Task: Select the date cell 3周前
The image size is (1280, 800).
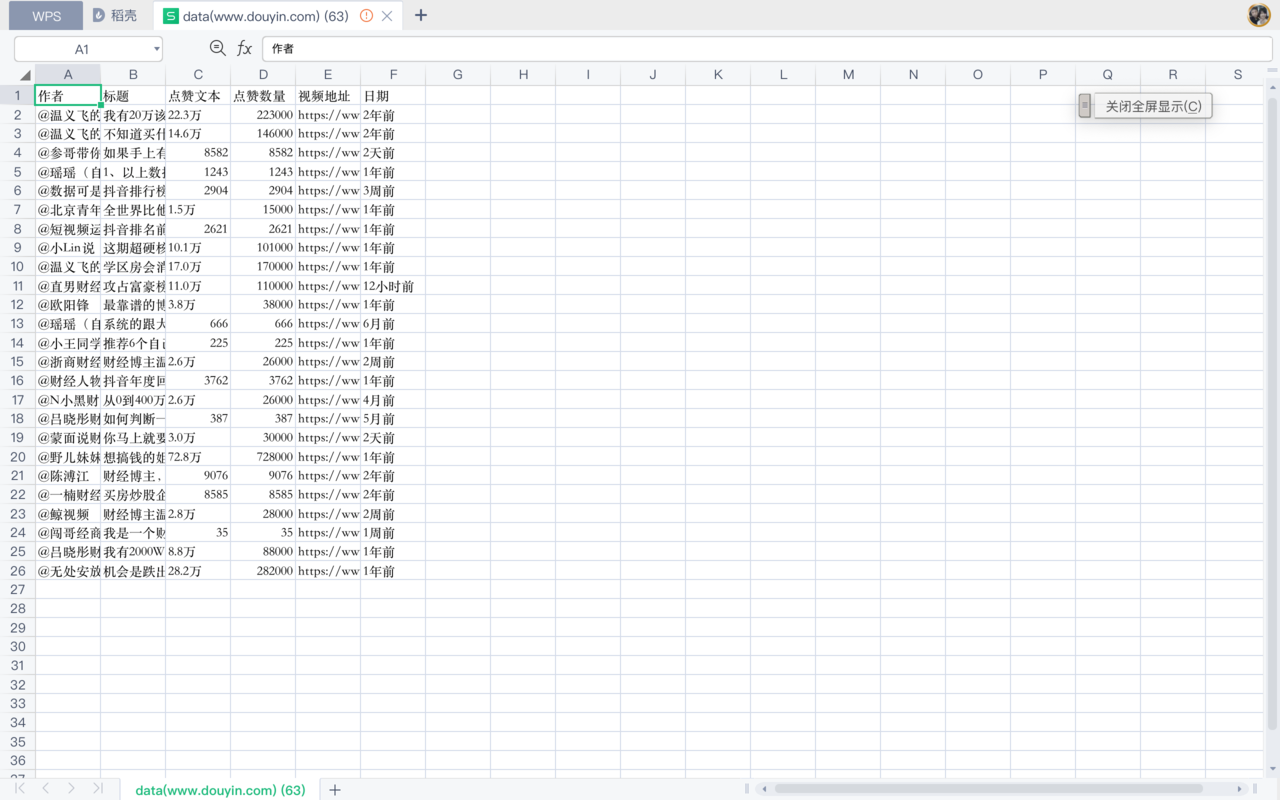Action: tap(393, 191)
